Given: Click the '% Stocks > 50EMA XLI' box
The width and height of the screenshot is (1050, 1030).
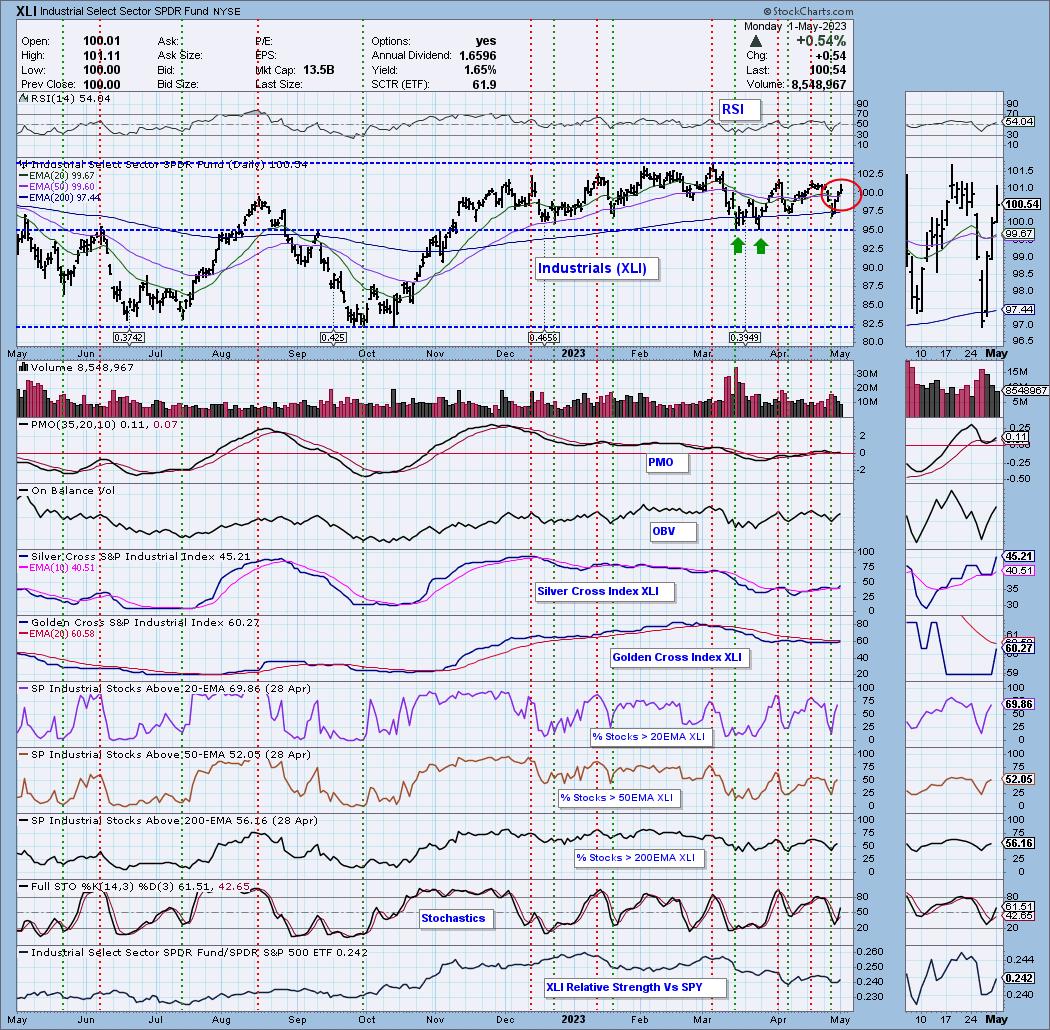Looking at the screenshot, I should pyautogui.click(x=617, y=798).
